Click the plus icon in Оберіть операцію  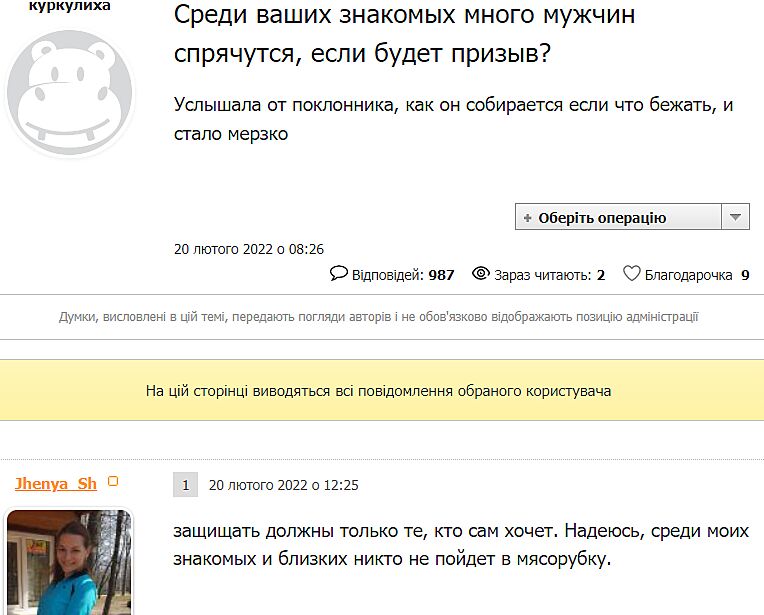click(x=527, y=218)
